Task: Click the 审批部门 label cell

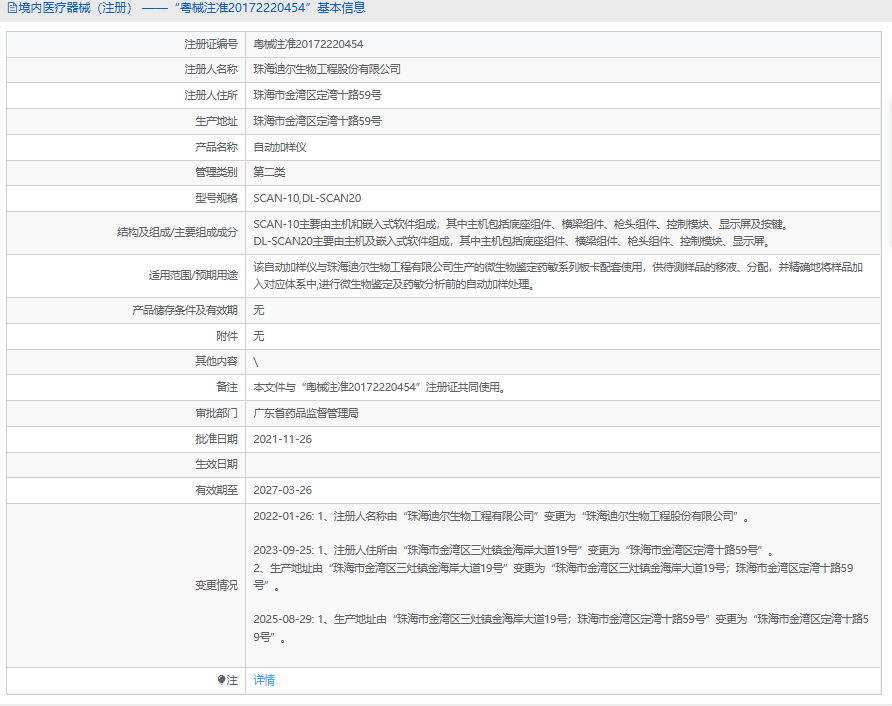Action: click(x=126, y=414)
